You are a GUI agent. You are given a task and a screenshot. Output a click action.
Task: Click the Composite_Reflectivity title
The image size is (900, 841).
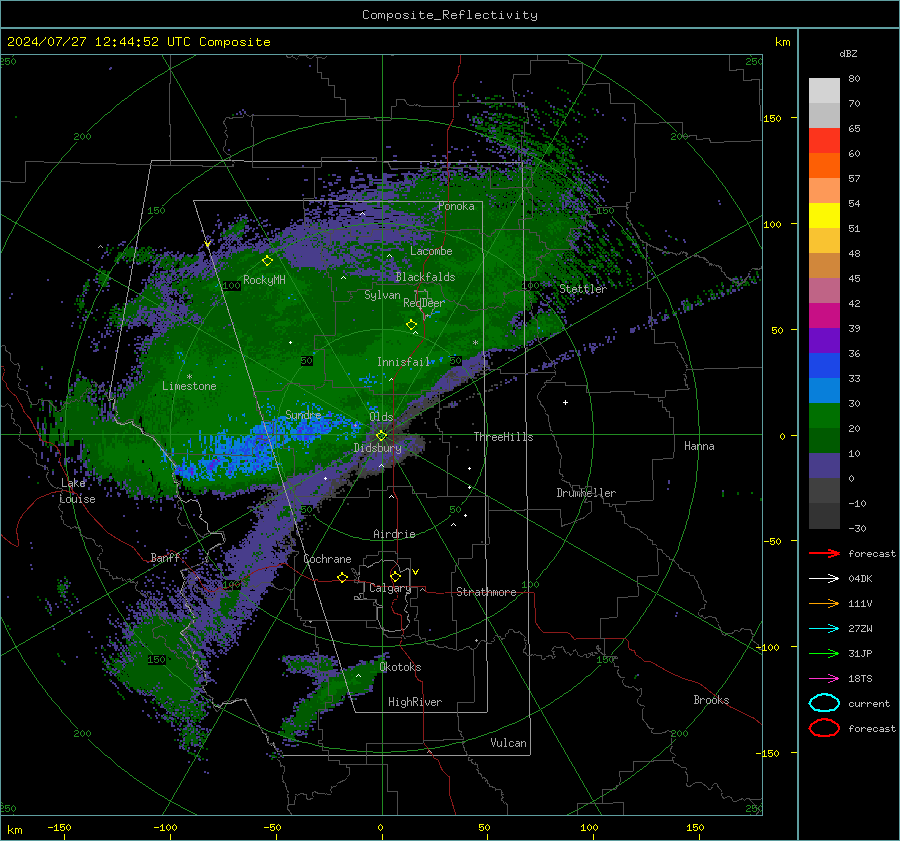tap(450, 15)
